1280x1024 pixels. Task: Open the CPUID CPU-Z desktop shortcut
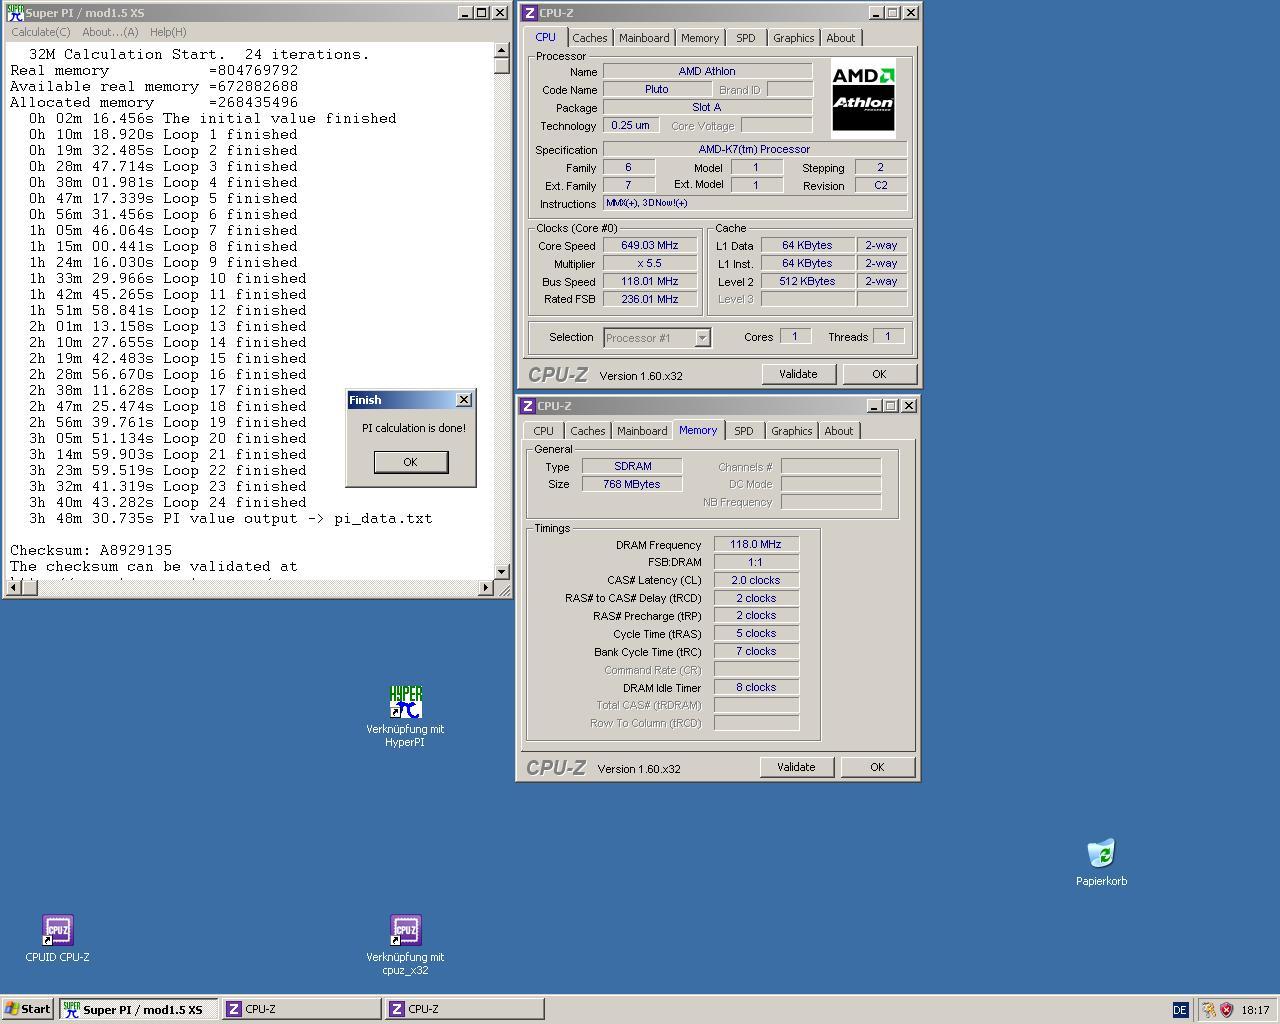57,930
